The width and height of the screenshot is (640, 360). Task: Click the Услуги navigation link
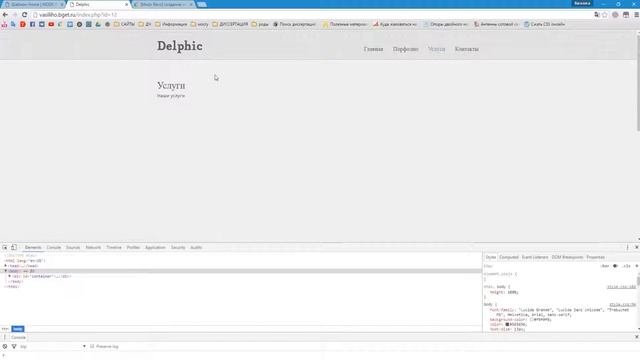[436, 49]
